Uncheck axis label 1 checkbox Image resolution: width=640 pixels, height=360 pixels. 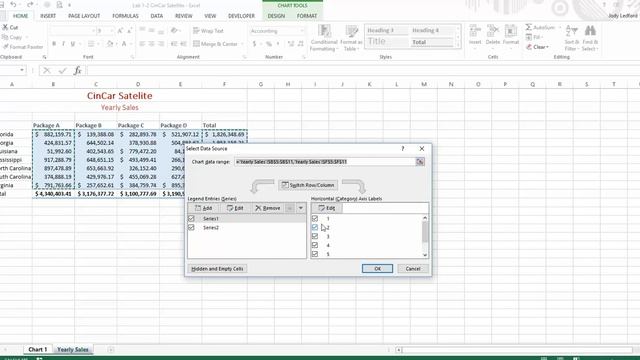(315, 219)
